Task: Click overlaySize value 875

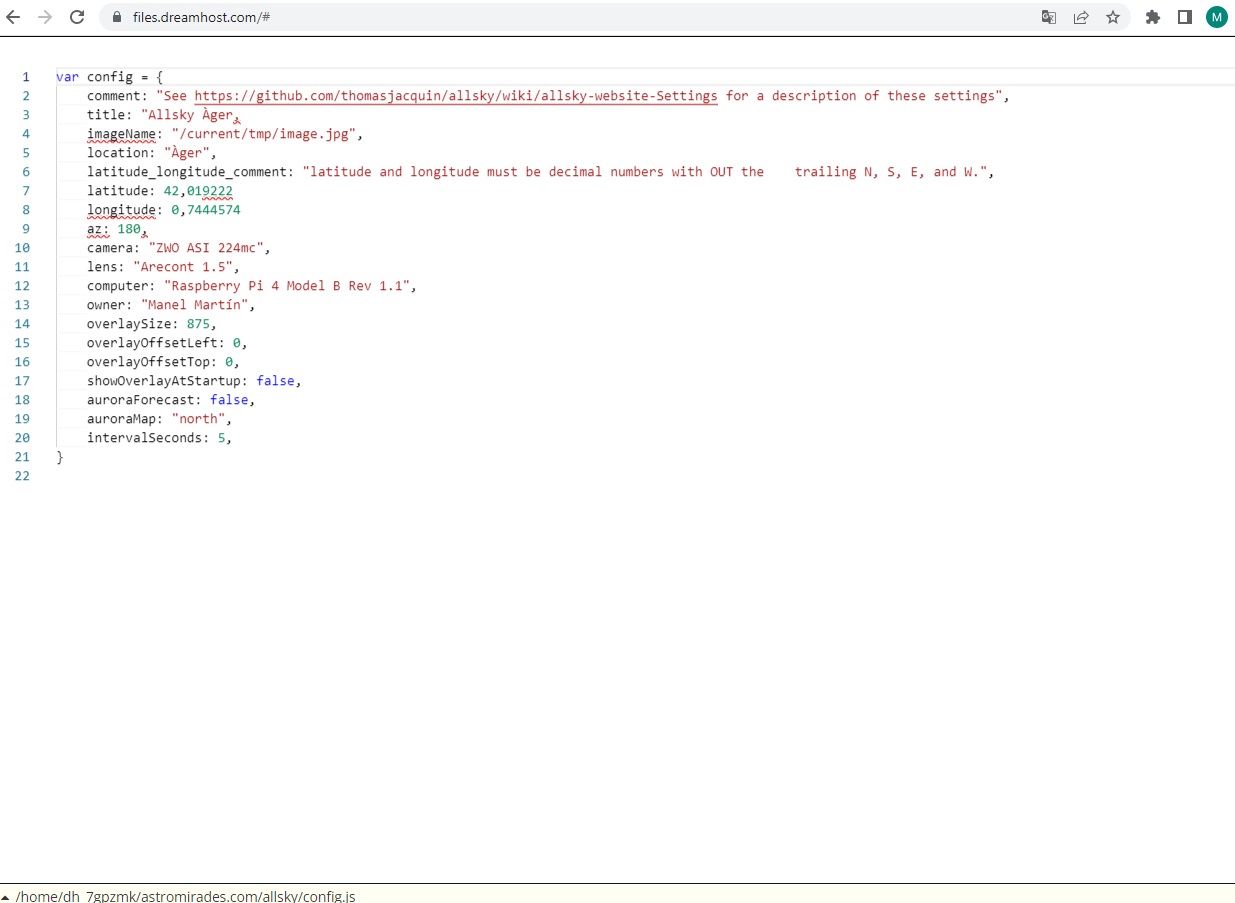Action: (198, 324)
